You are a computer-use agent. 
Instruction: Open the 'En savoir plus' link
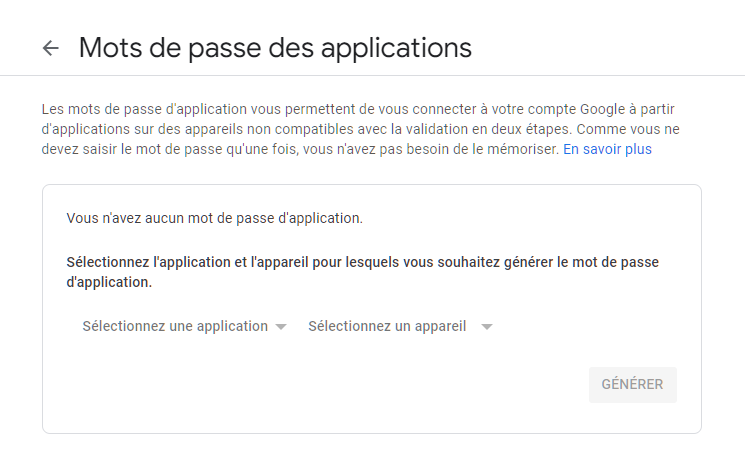[x=607, y=149]
